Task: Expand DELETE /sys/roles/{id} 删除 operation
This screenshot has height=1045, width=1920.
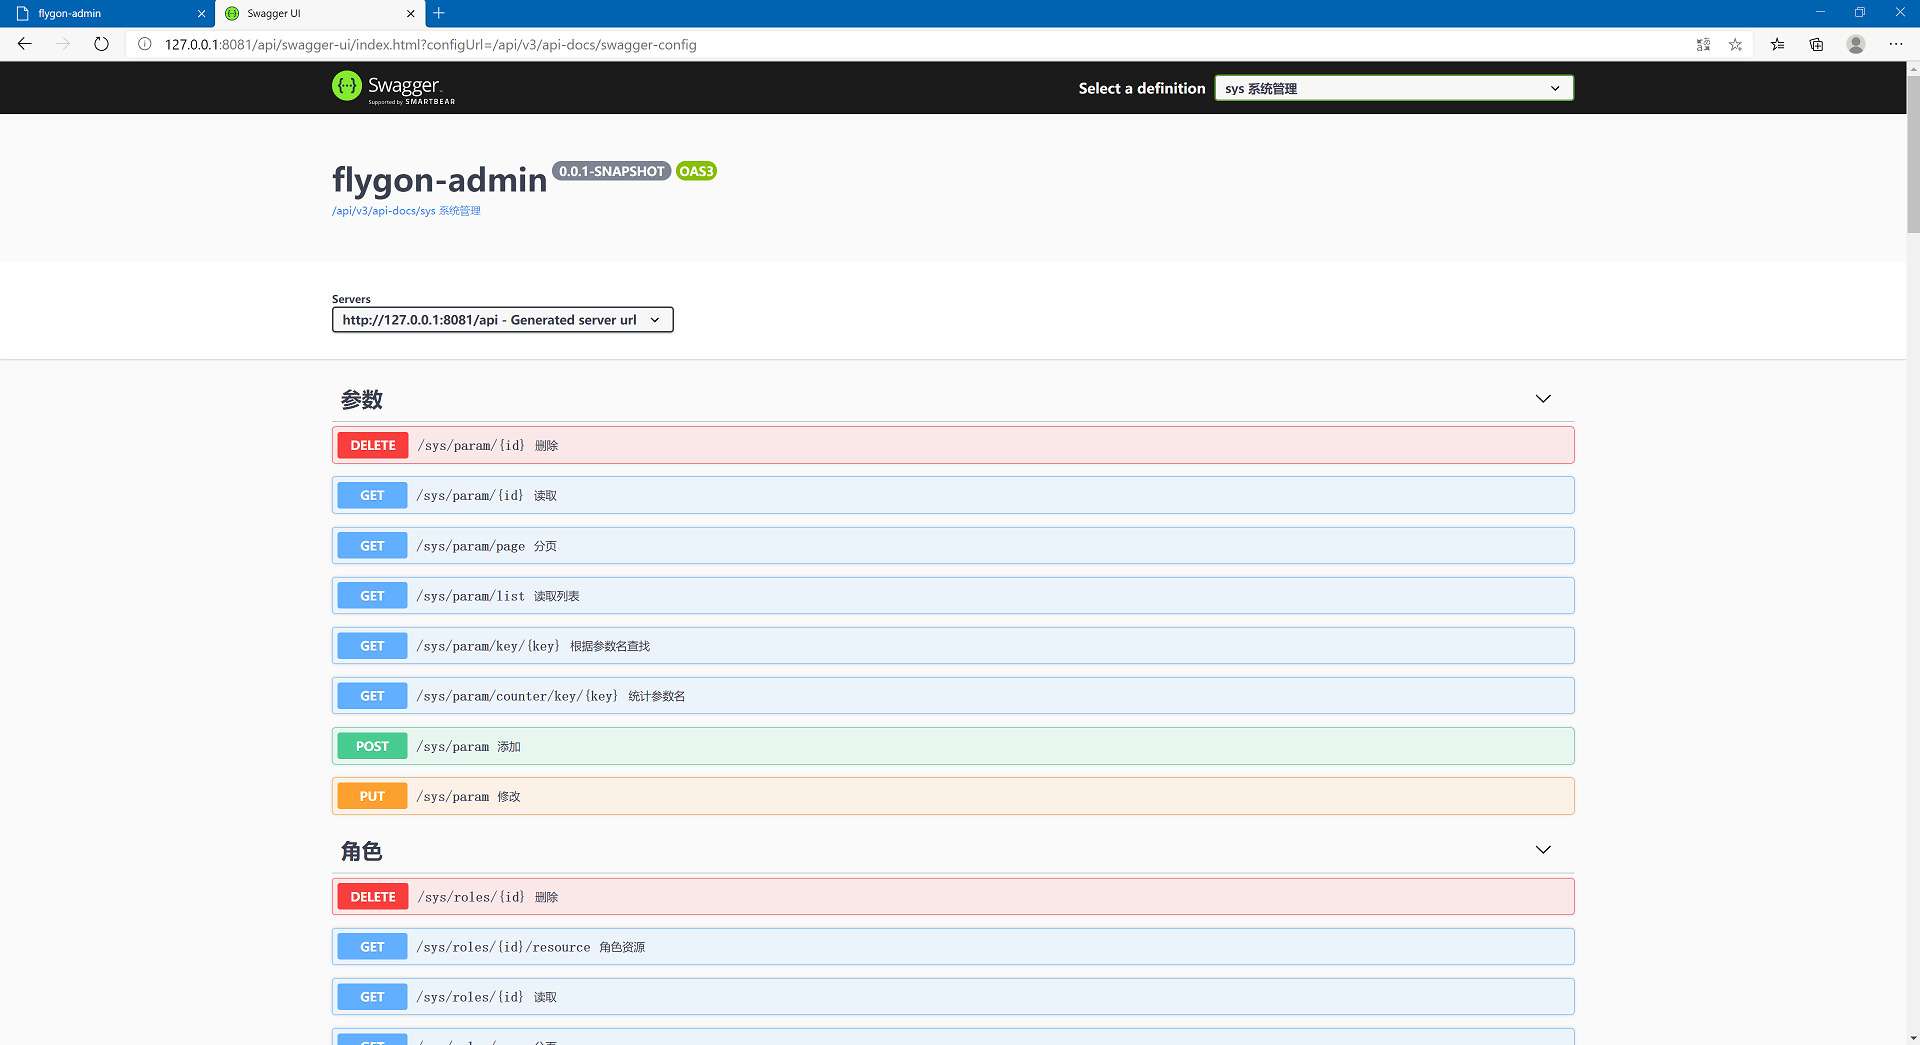Action: click(x=953, y=897)
